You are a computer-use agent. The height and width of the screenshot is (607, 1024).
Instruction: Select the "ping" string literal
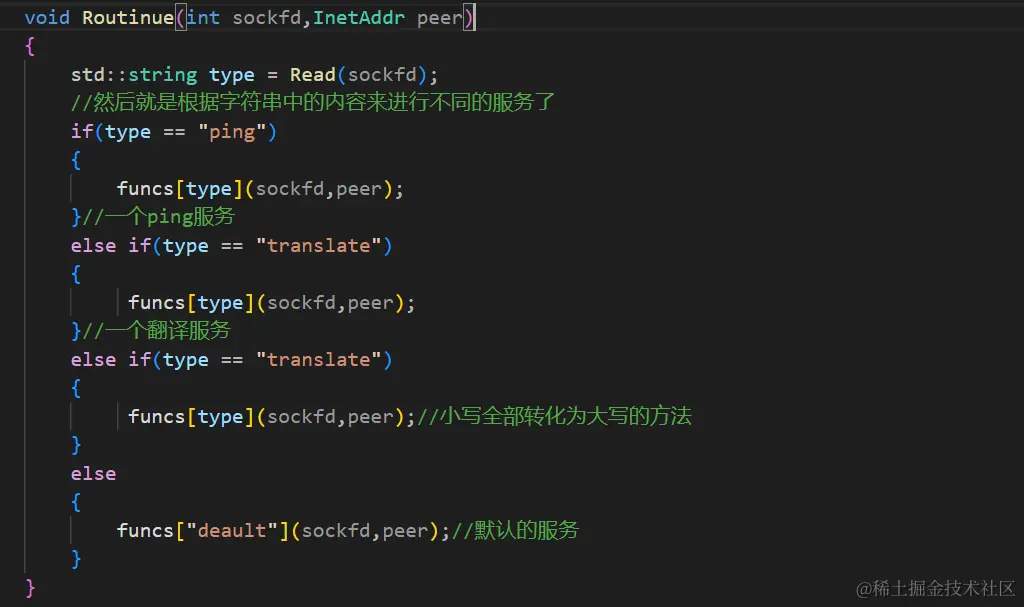tap(232, 132)
